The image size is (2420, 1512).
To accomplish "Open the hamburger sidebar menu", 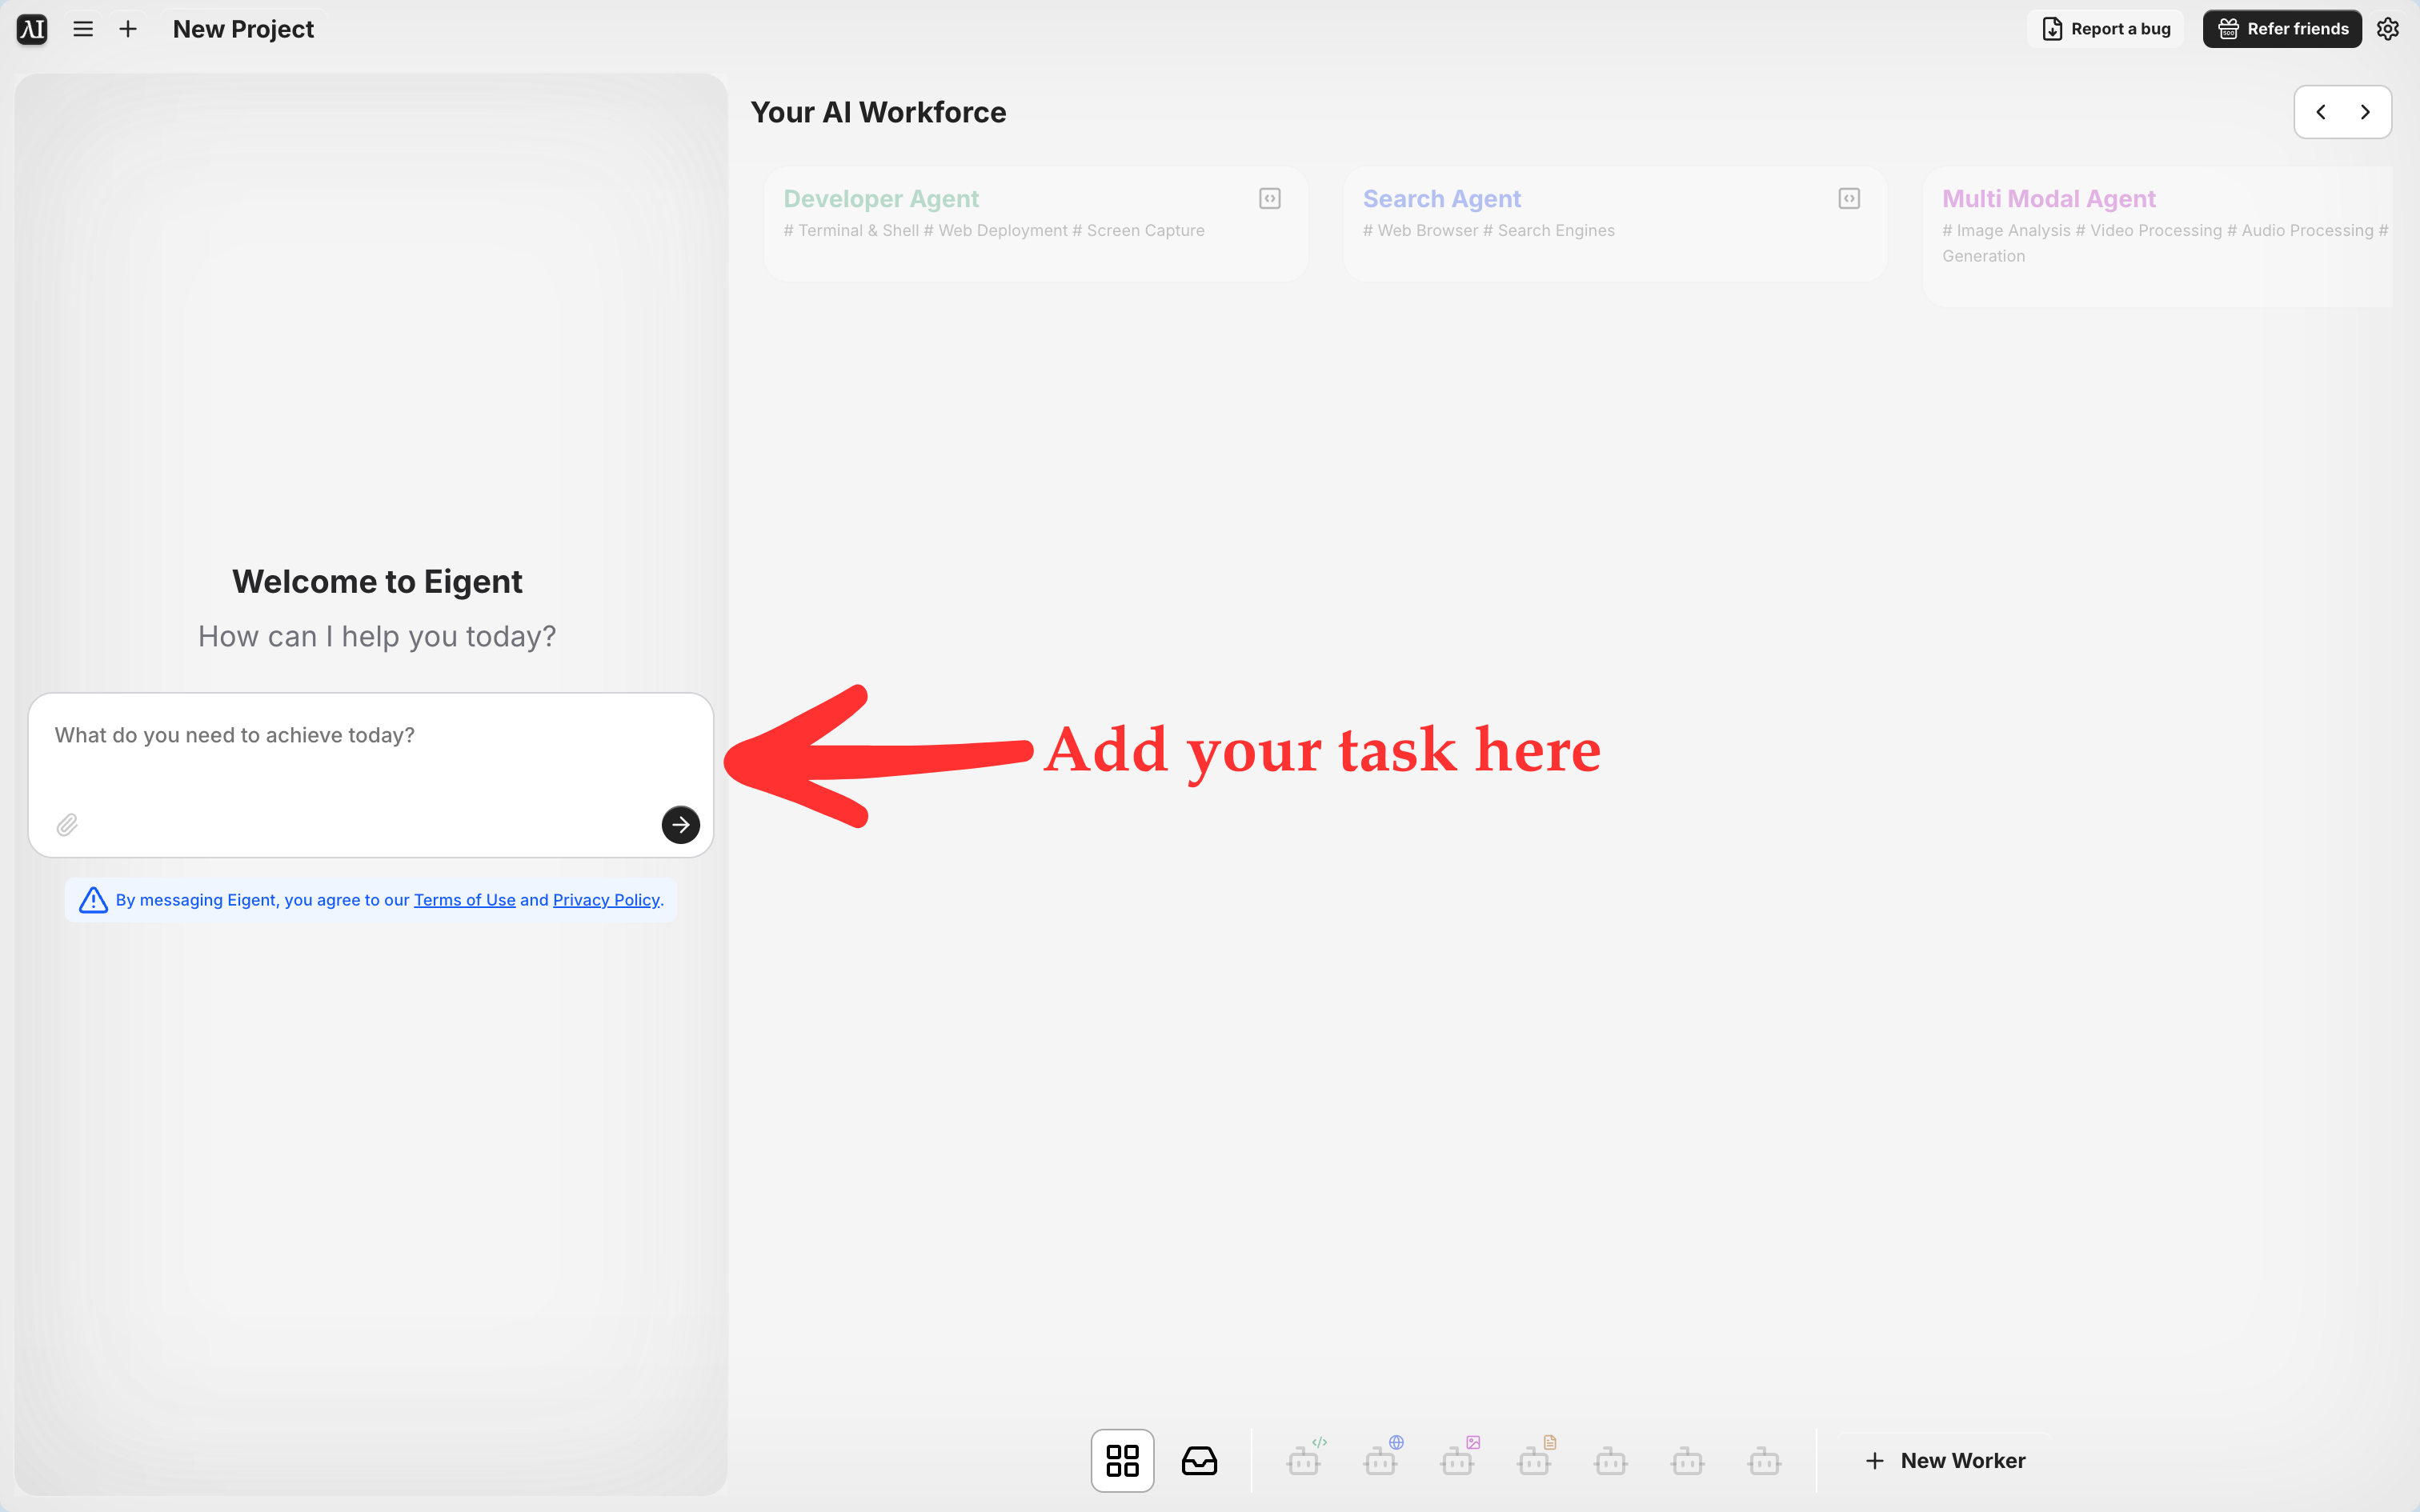I will [x=83, y=29].
